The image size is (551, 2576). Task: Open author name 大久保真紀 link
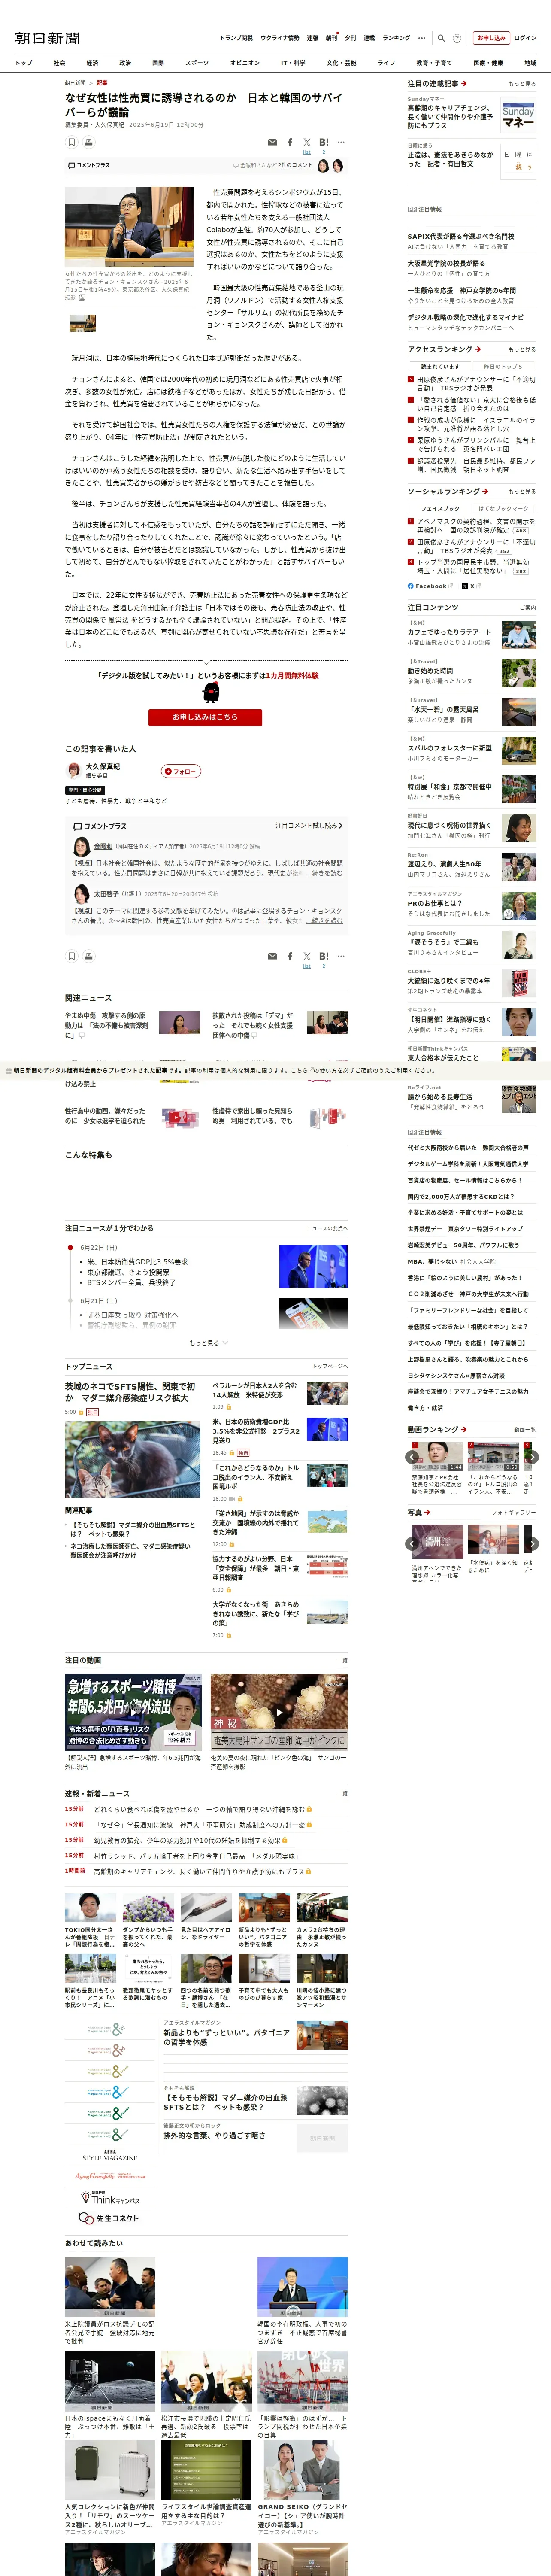(103, 766)
